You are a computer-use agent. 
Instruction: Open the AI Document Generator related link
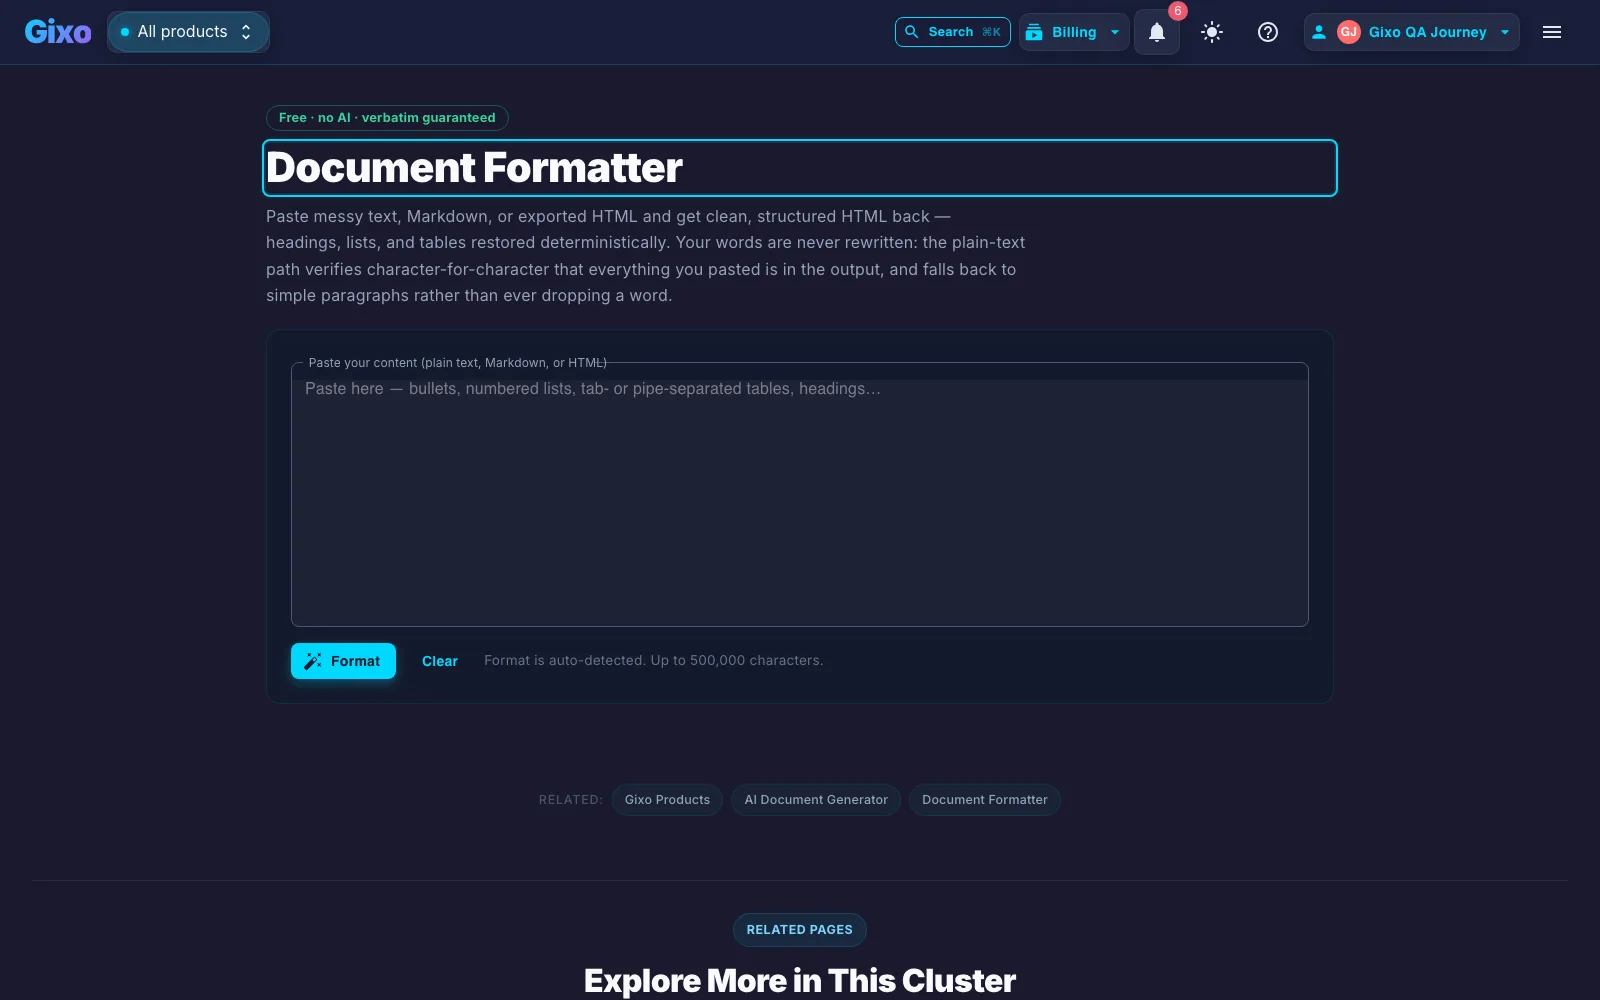(816, 800)
